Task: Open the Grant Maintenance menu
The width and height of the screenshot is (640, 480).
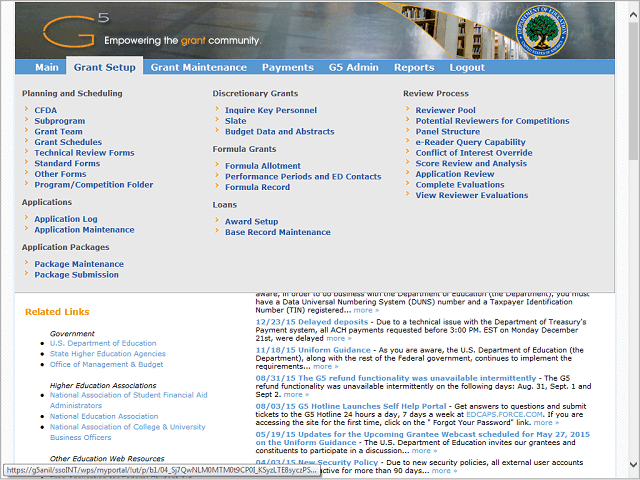Action: pos(199,67)
